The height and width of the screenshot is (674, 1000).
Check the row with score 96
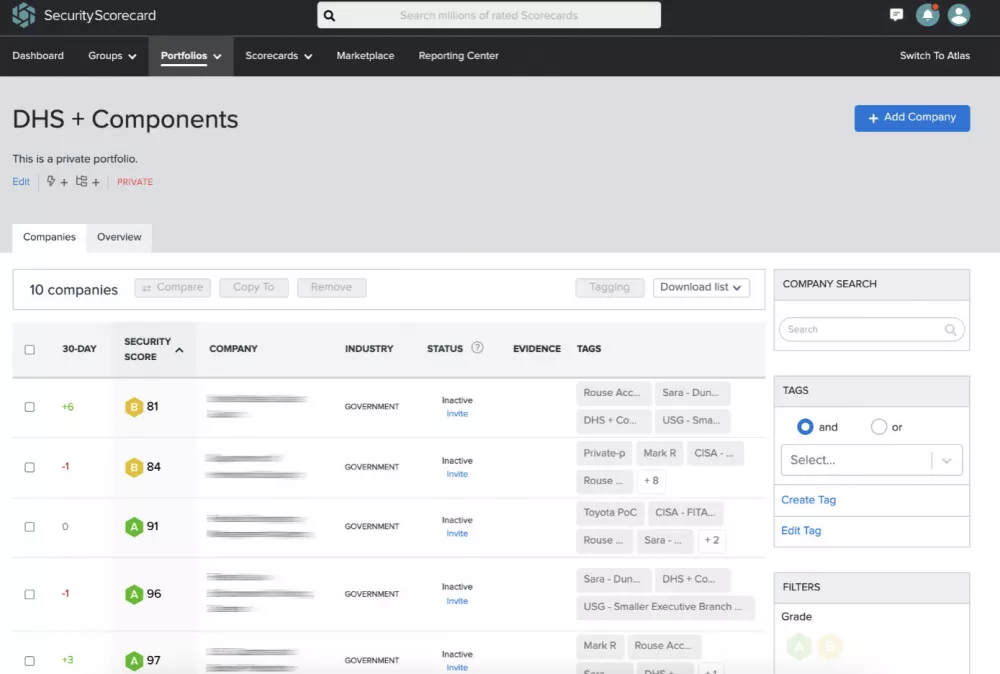click(29, 594)
